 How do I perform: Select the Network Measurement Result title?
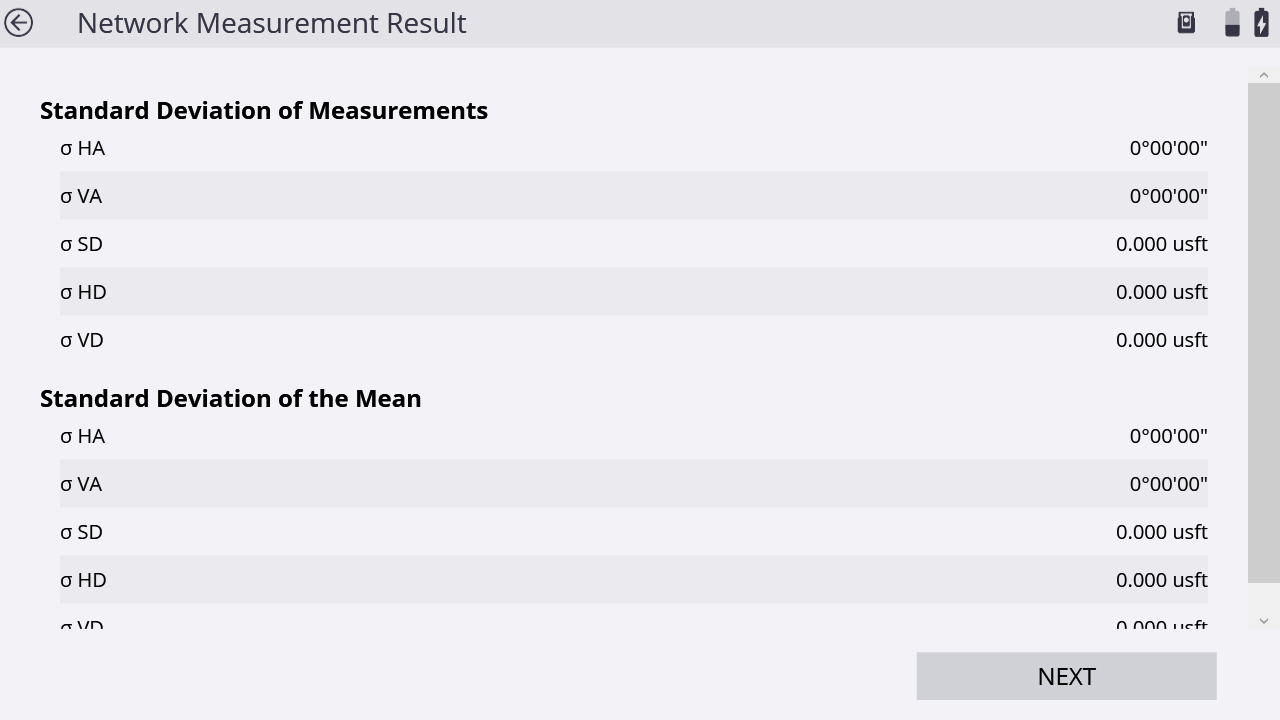(272, 23)
